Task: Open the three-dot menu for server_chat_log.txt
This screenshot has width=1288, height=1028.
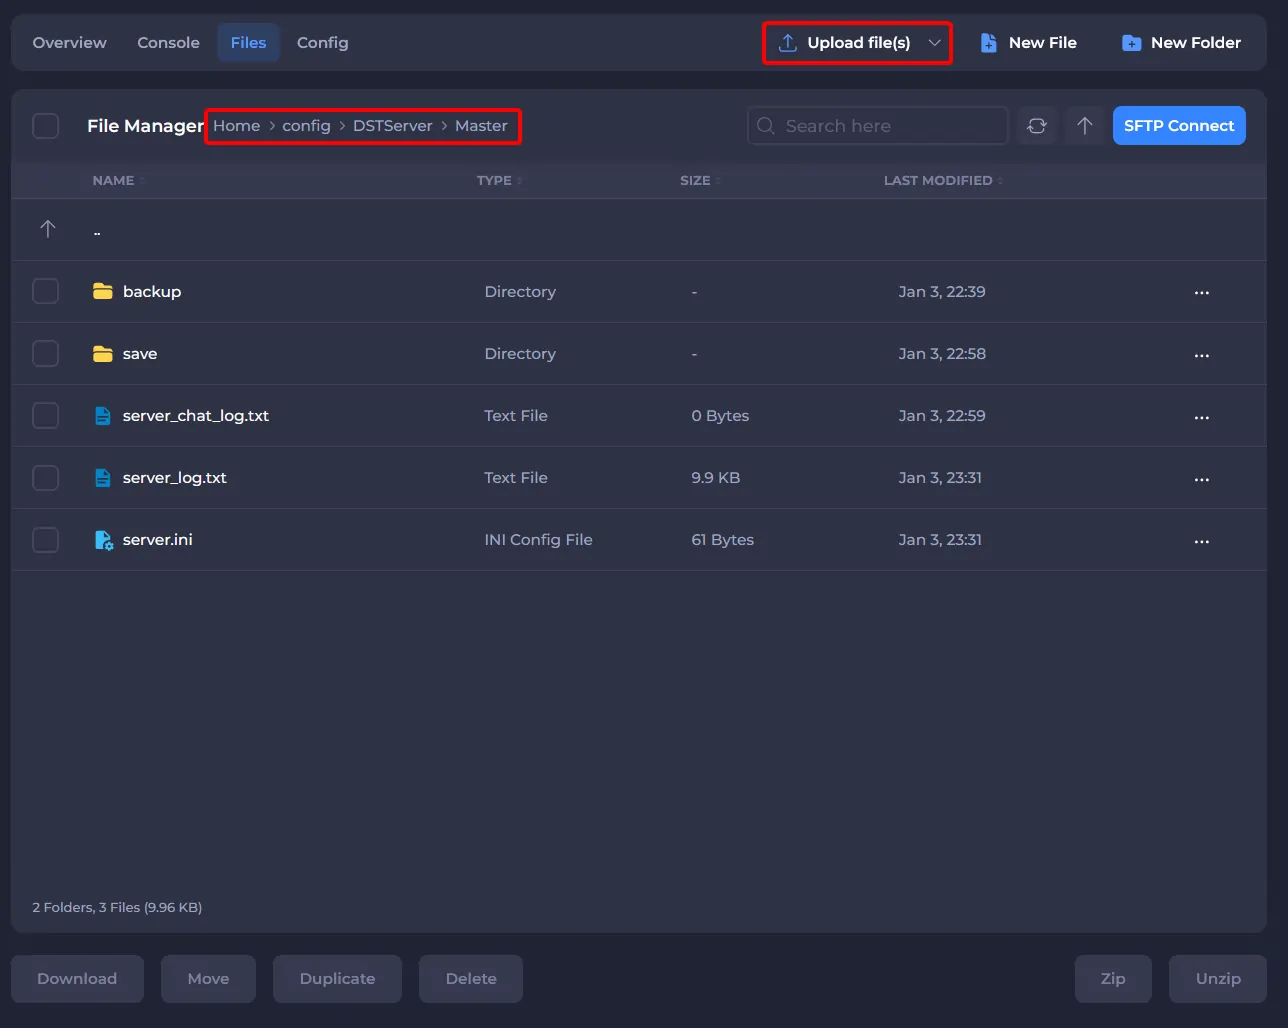Action: [x=1202, y=417]
